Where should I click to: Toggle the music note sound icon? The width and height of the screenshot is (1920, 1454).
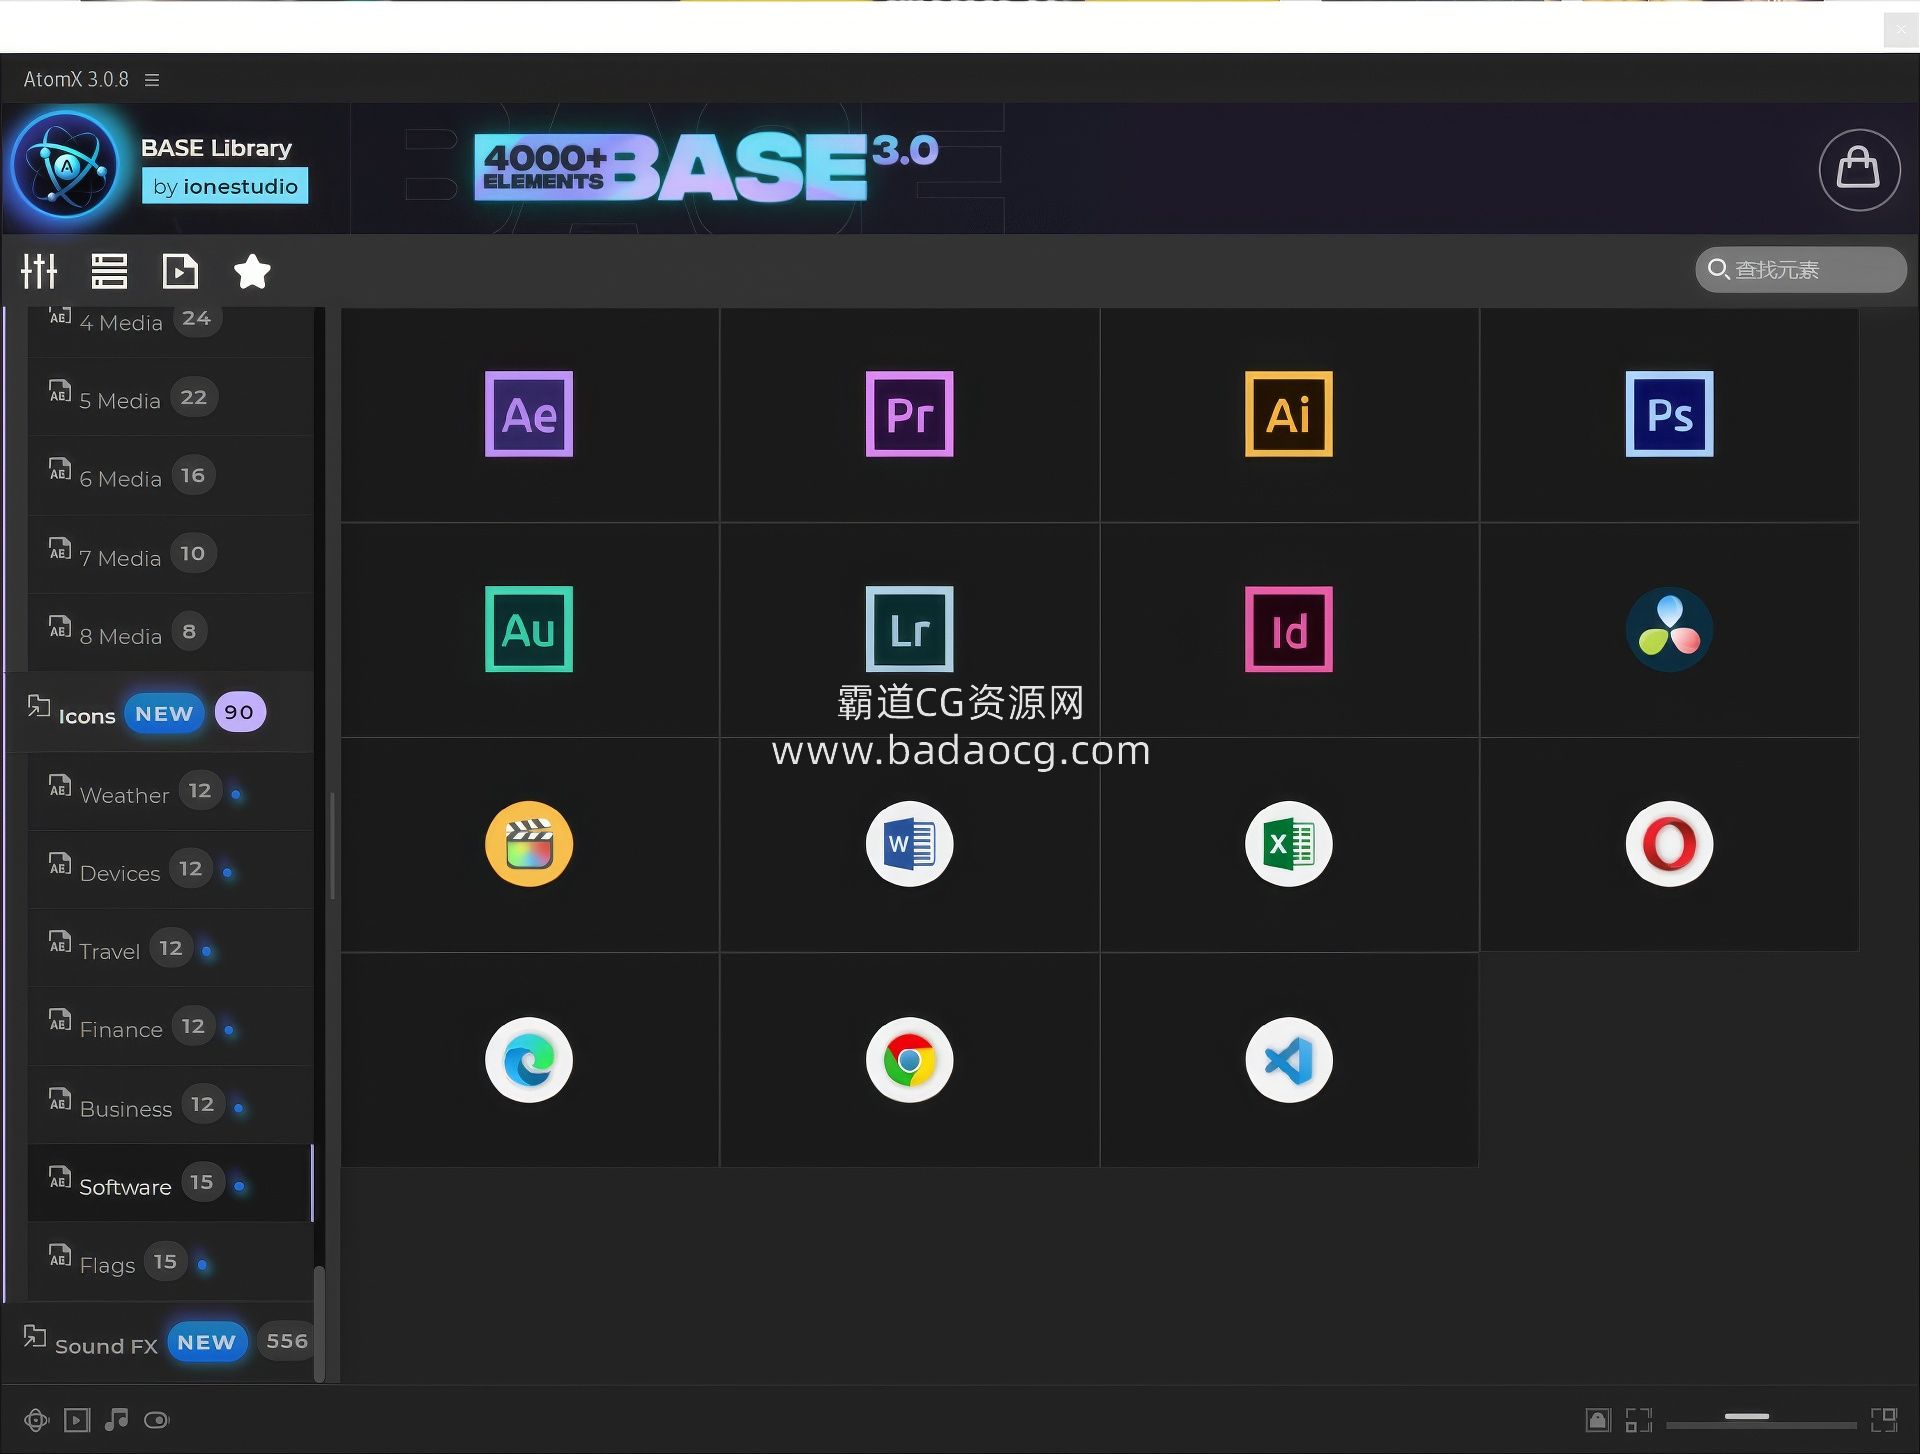(117, 1419)
